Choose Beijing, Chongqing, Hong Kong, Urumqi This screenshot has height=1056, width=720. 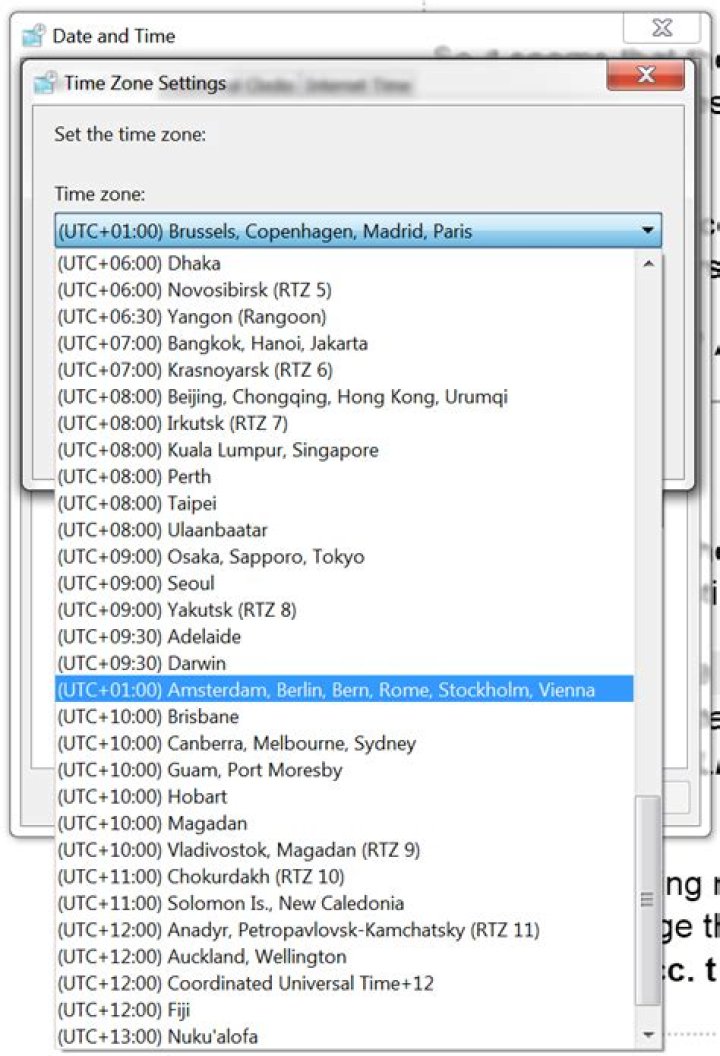(x=344, y=397)
